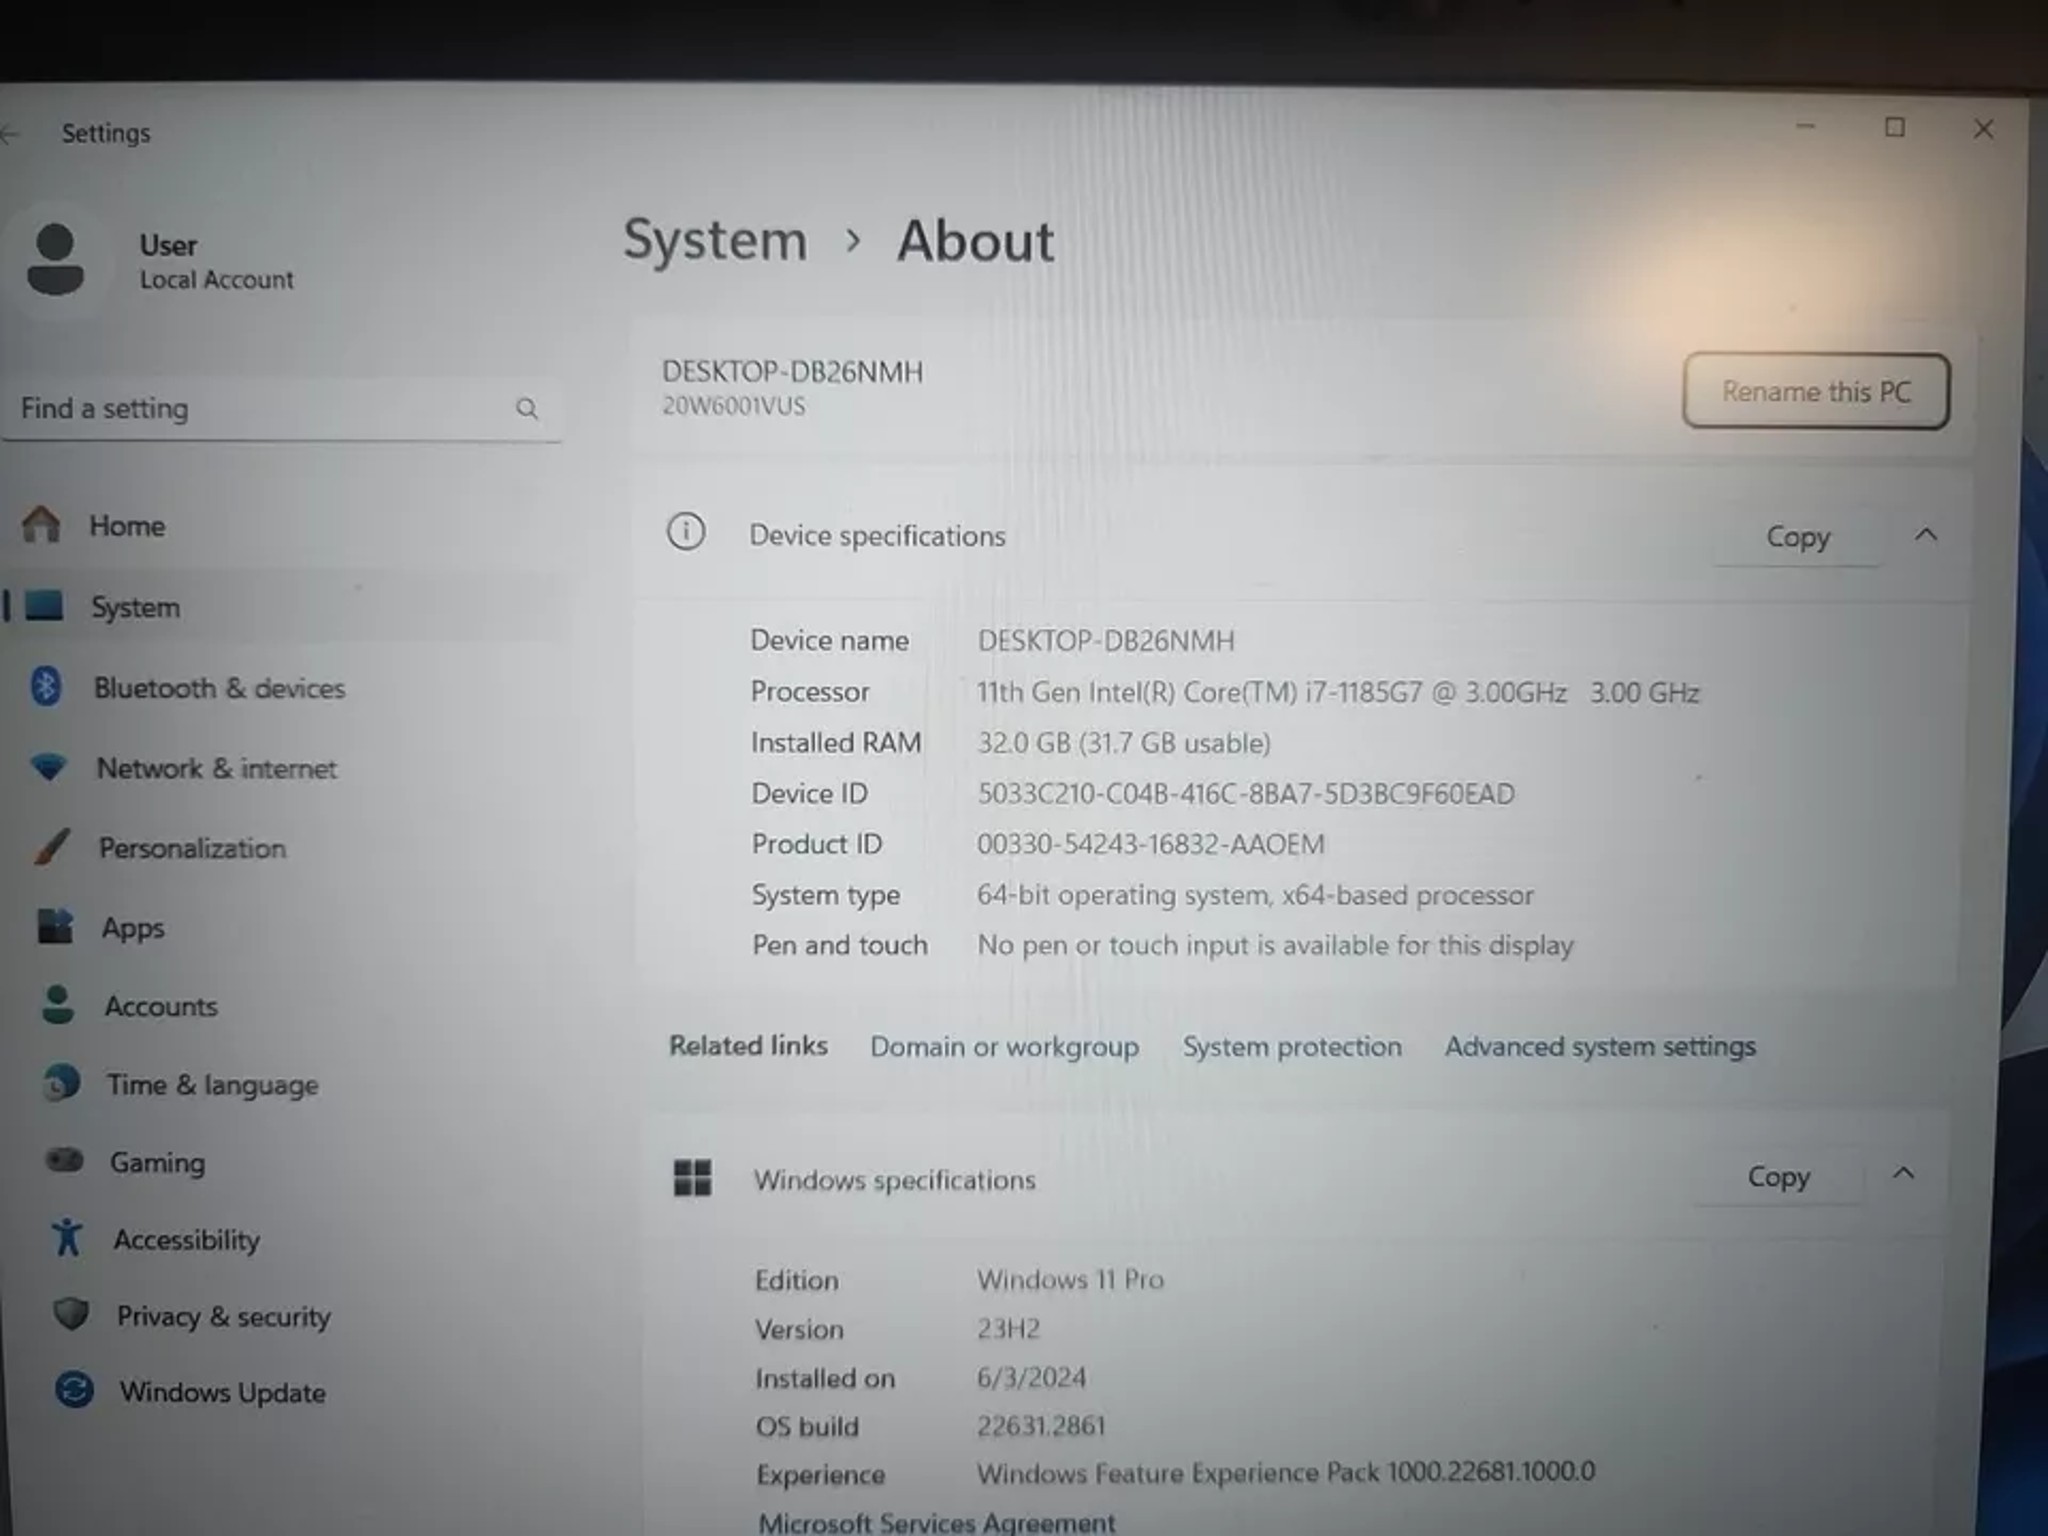Click the Rename this PC button
The width and height of the screenshot is (2048, 1536).
[1816, 391]
